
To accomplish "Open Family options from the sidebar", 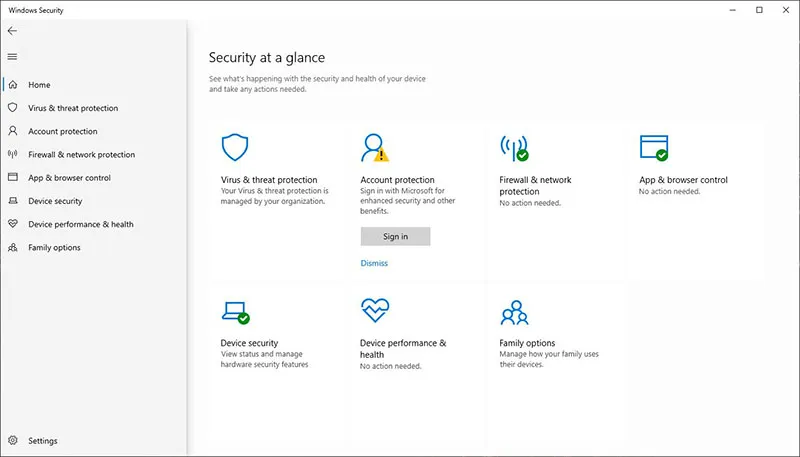I will pos(54,247).
